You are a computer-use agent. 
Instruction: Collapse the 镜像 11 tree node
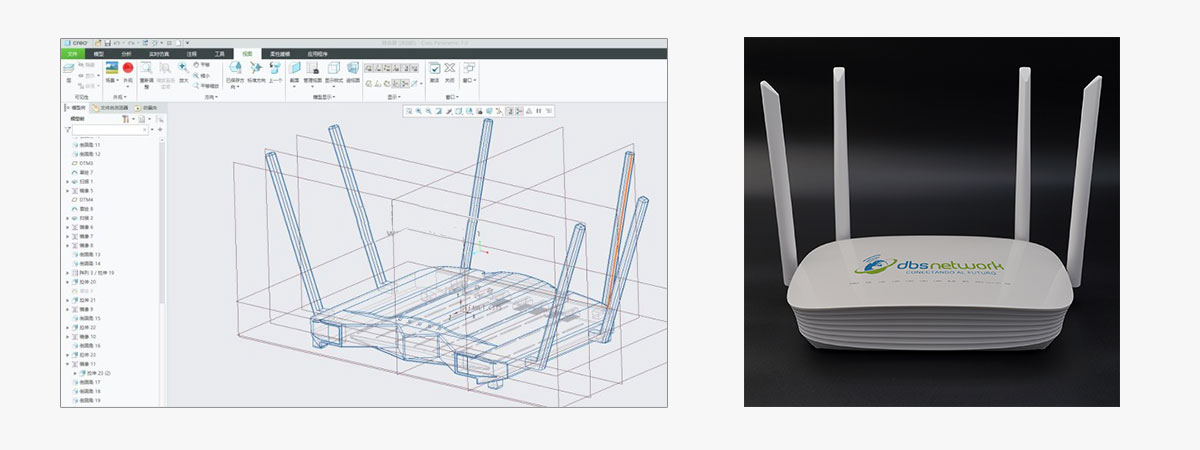tap(68, 364)
